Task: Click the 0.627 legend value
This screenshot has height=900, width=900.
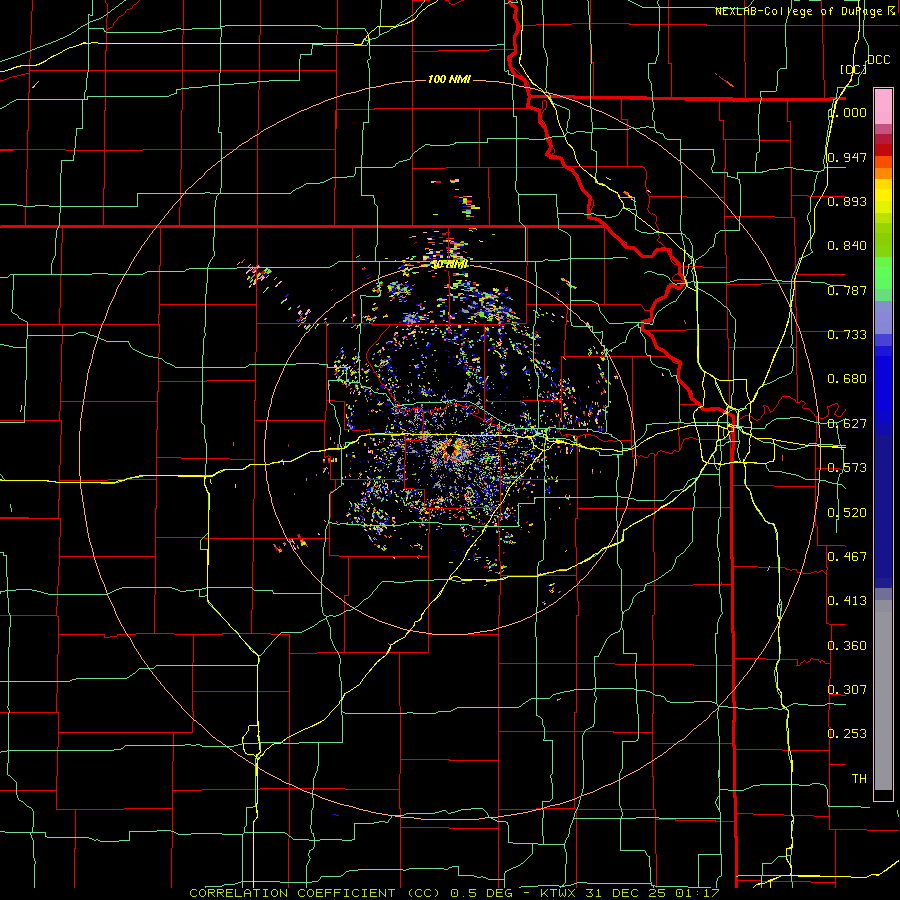Action: coord(847,424)
